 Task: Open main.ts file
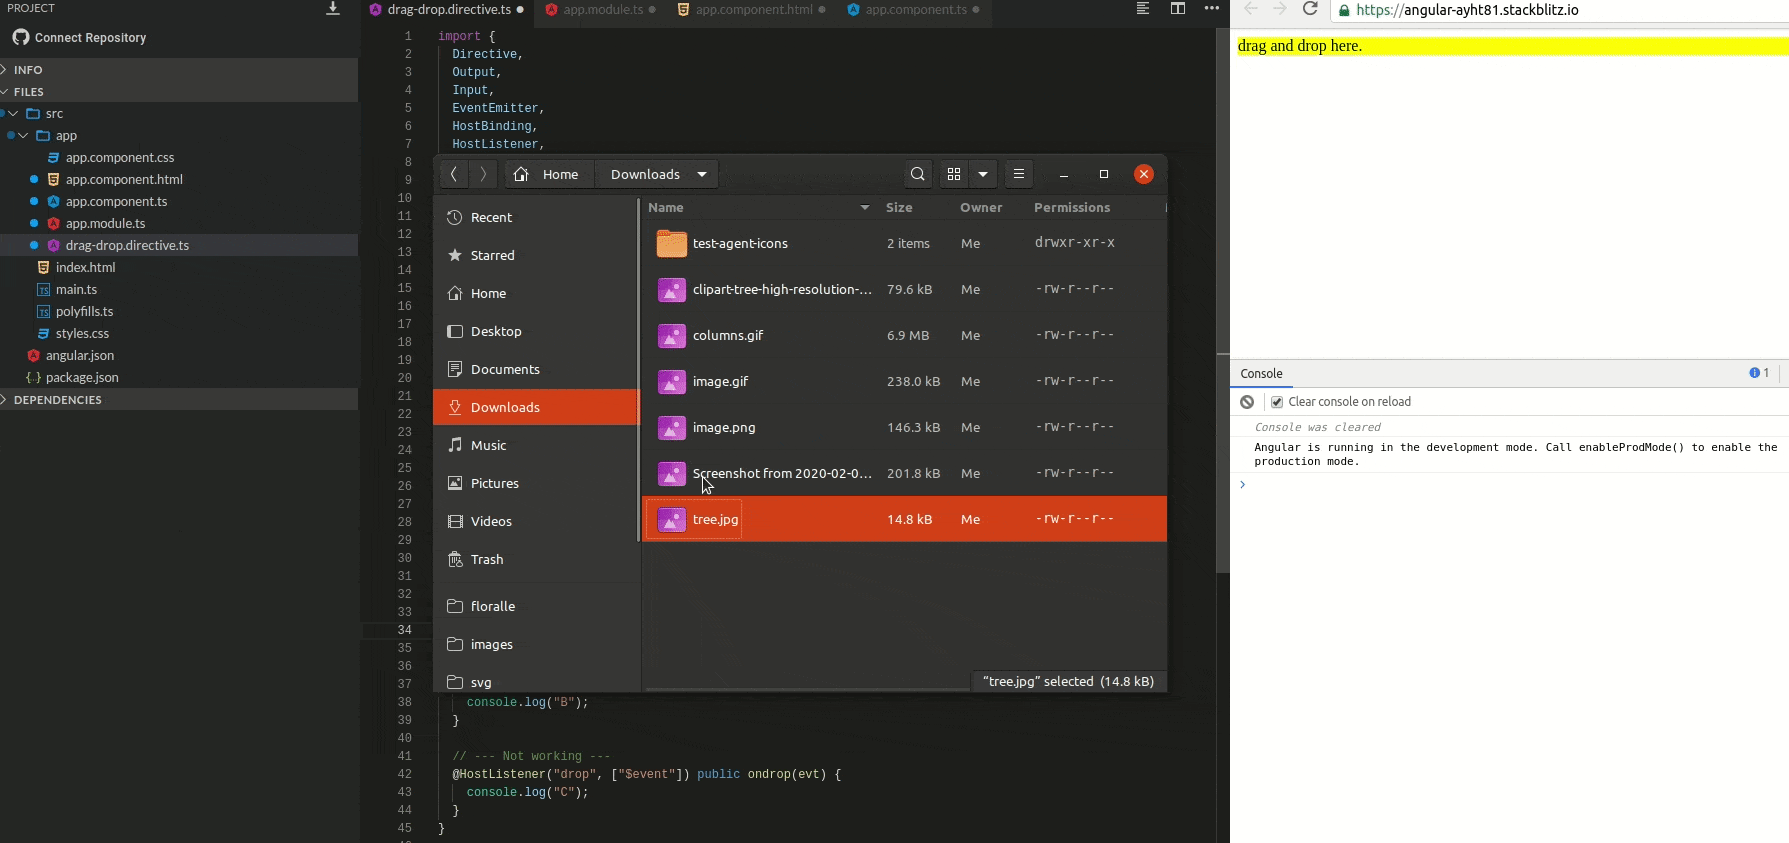point(76,290)
